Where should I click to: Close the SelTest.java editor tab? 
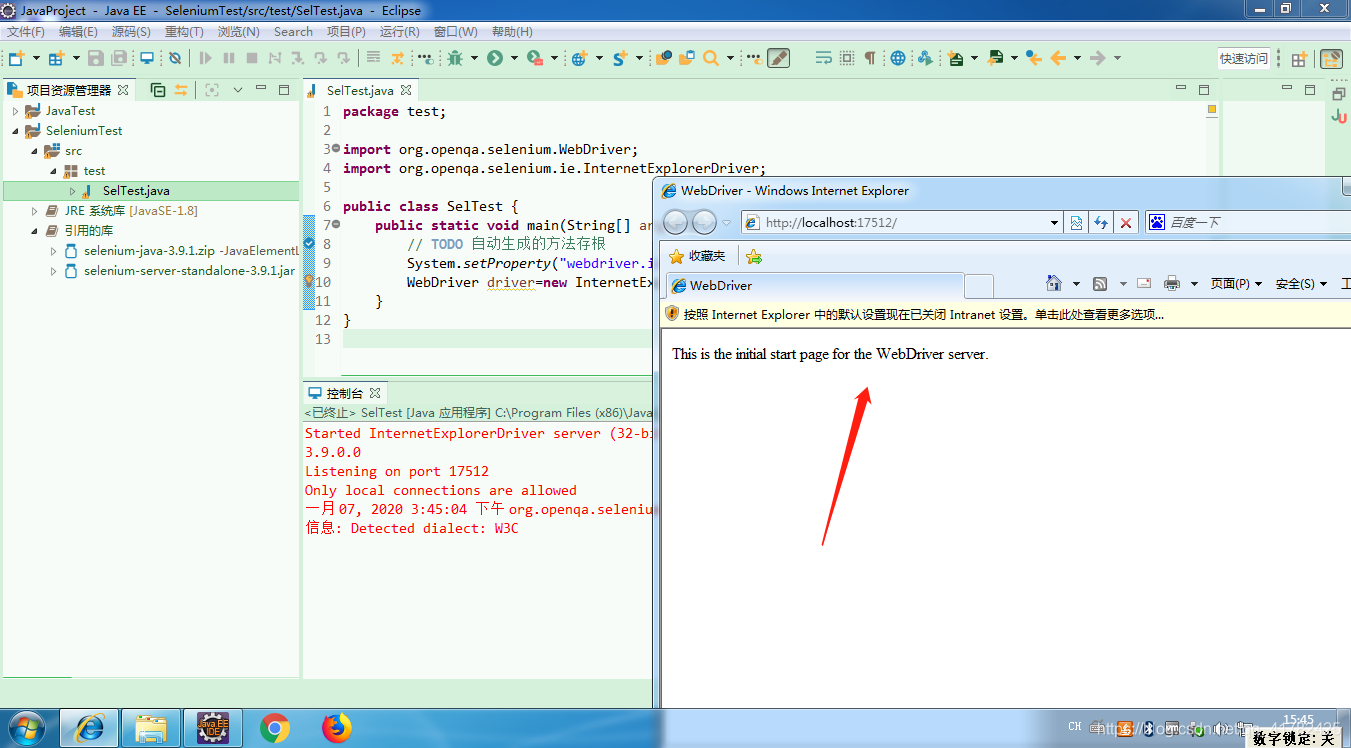pos(404,90)
